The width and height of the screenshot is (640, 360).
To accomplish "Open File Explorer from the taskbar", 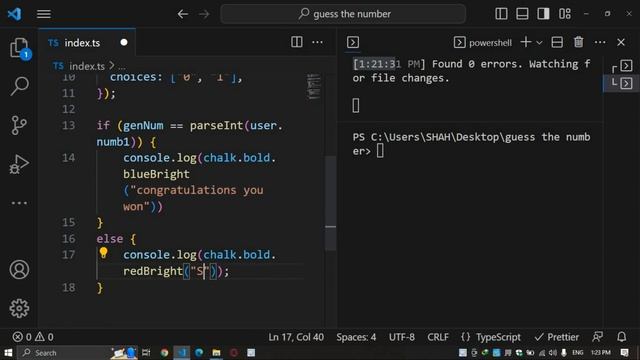I will [216, 353].
